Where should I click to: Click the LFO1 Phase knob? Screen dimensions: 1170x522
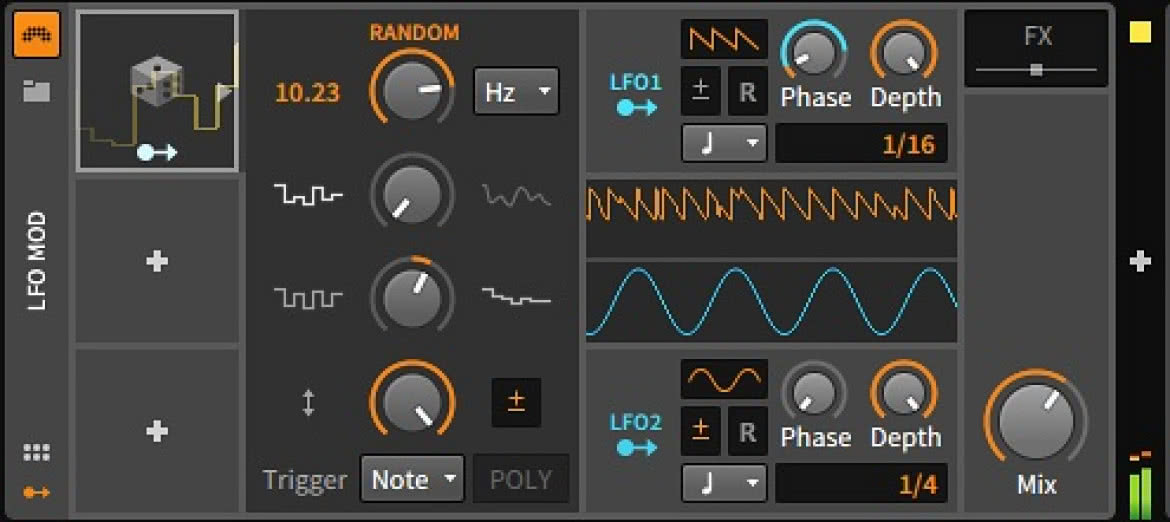coord(813,54)
